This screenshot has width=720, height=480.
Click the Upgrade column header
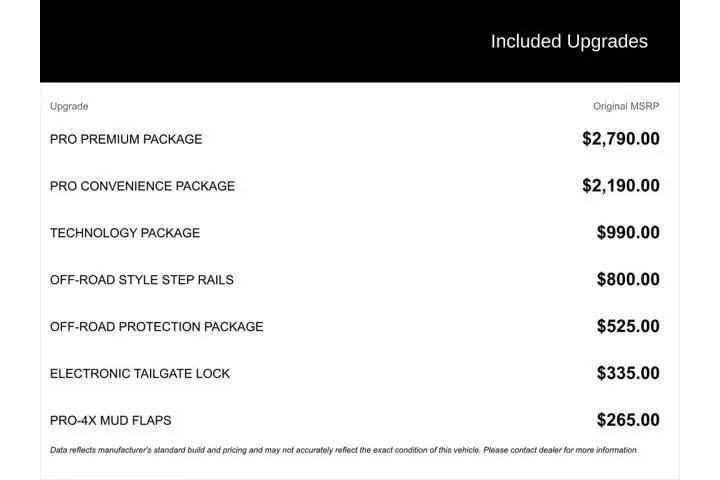tap(69, 106)
